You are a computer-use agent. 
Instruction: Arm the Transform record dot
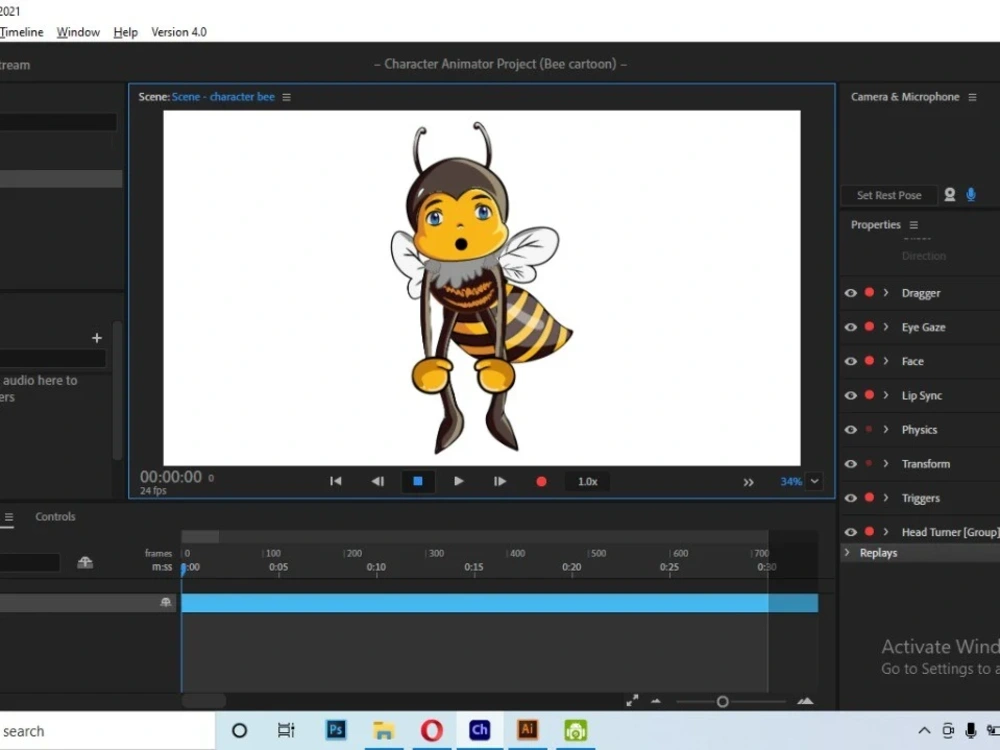click(869, 464)
